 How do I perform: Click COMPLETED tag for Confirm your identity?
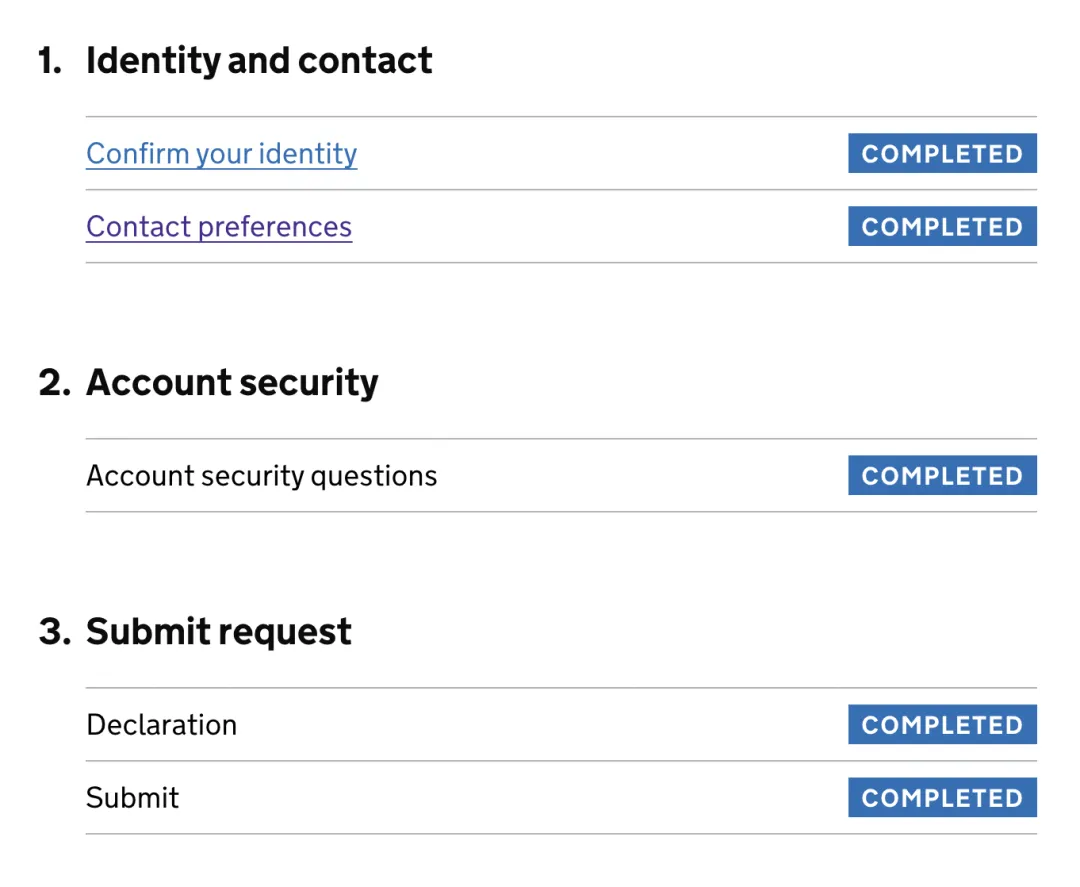[x=942, y=154]
